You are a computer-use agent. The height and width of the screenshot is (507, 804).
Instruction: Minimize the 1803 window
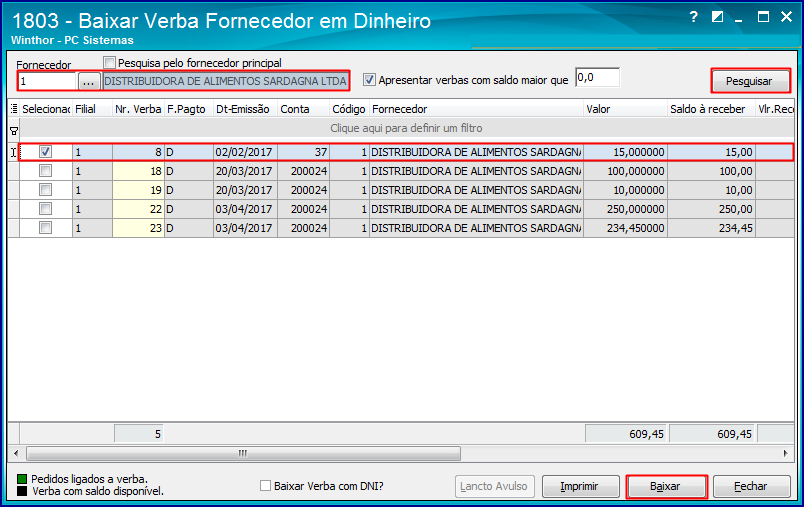(x=739, y=19)
